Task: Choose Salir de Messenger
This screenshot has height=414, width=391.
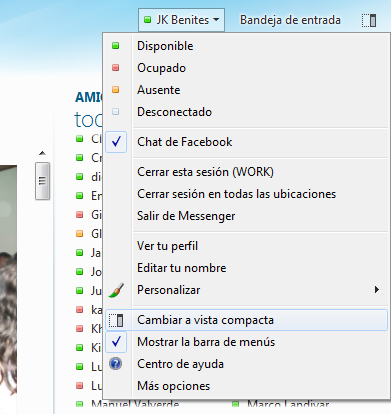Action: click(247, 216)
